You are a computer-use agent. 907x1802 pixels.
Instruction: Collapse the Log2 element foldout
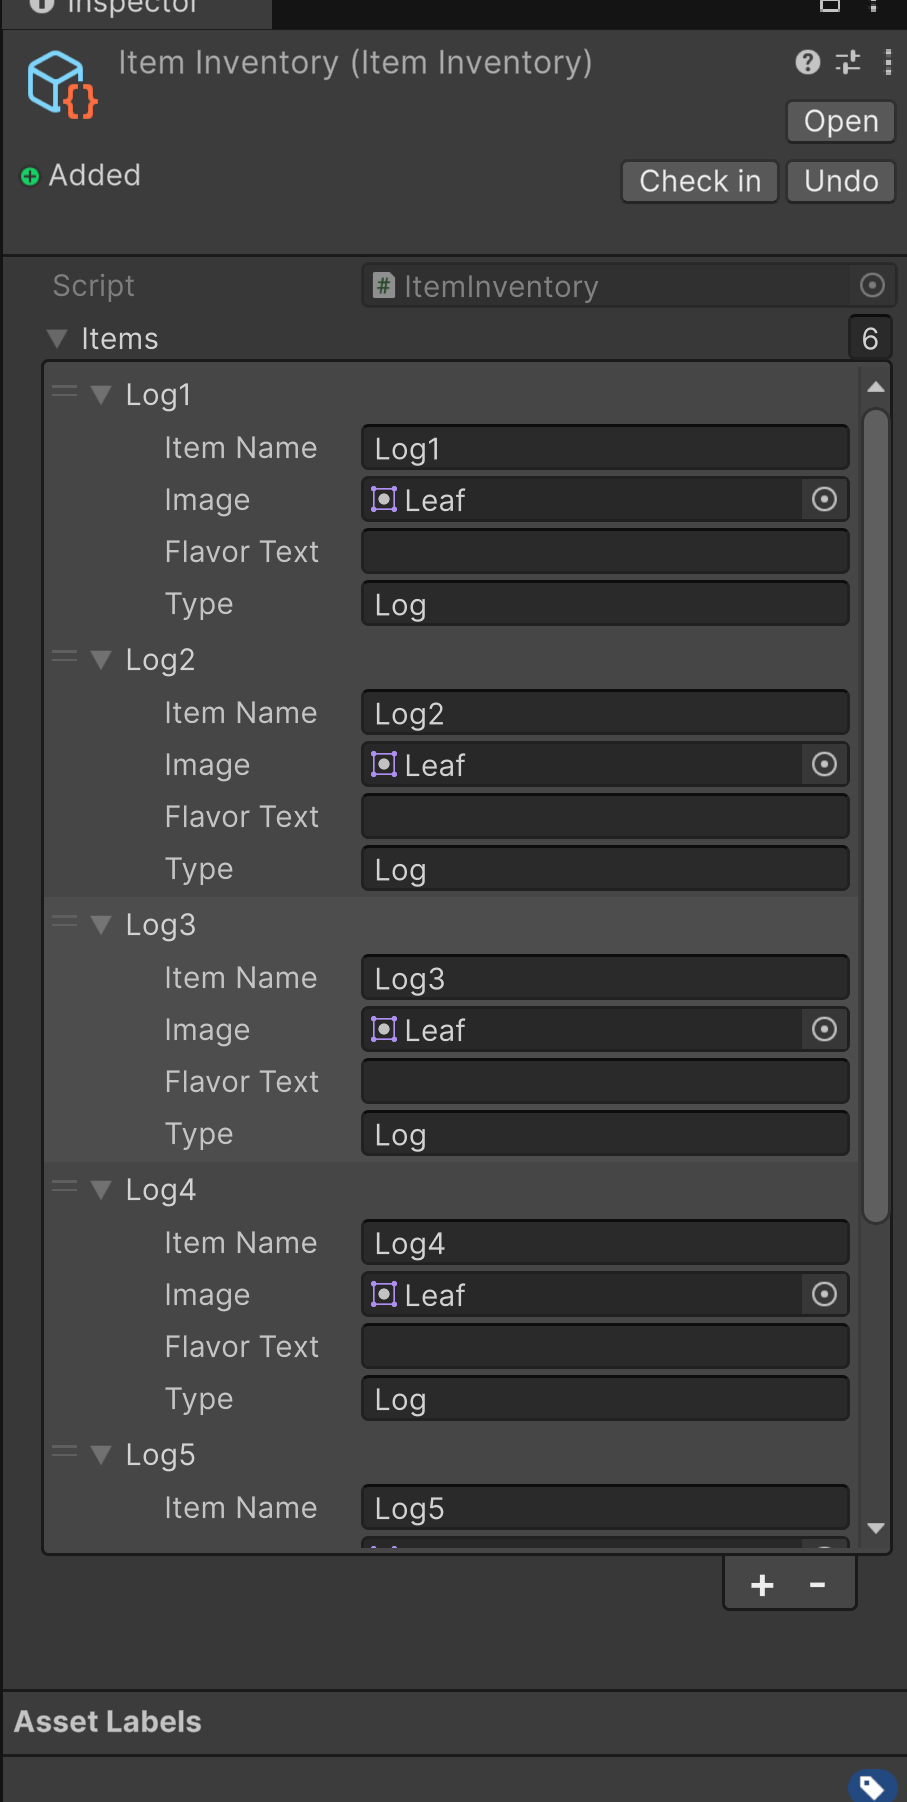click(100, 659)
